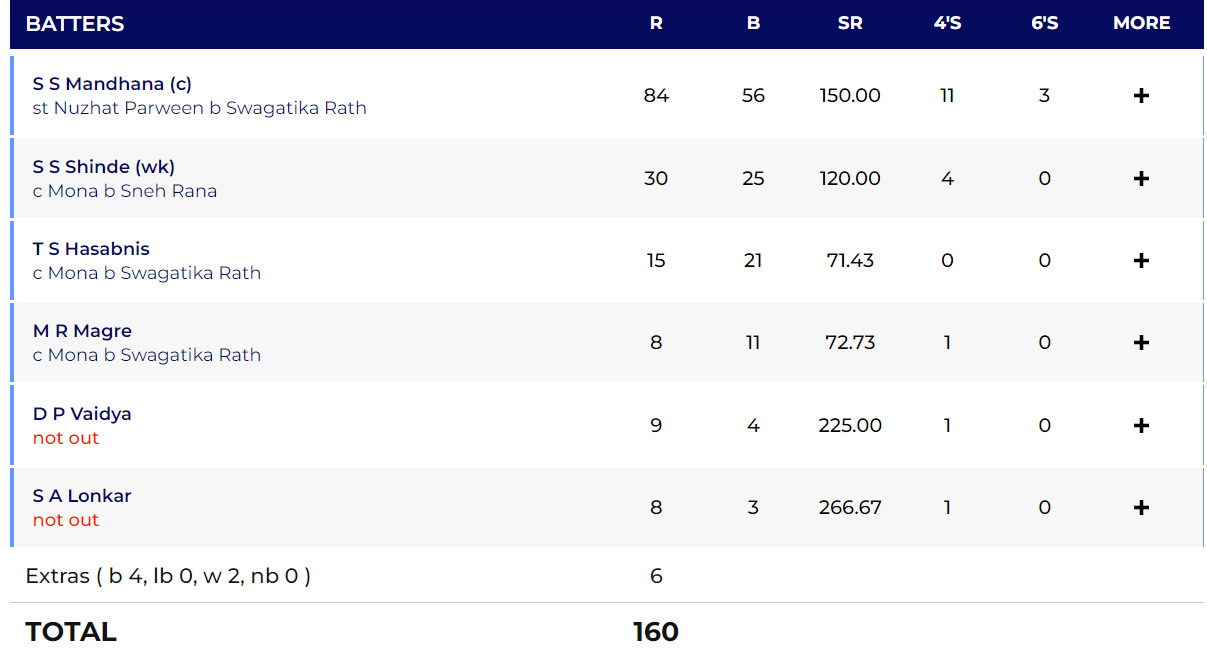The width and height of the screenshot is (1207, 669).
Task: Click the 4'S column header
Action: point(947,23)
